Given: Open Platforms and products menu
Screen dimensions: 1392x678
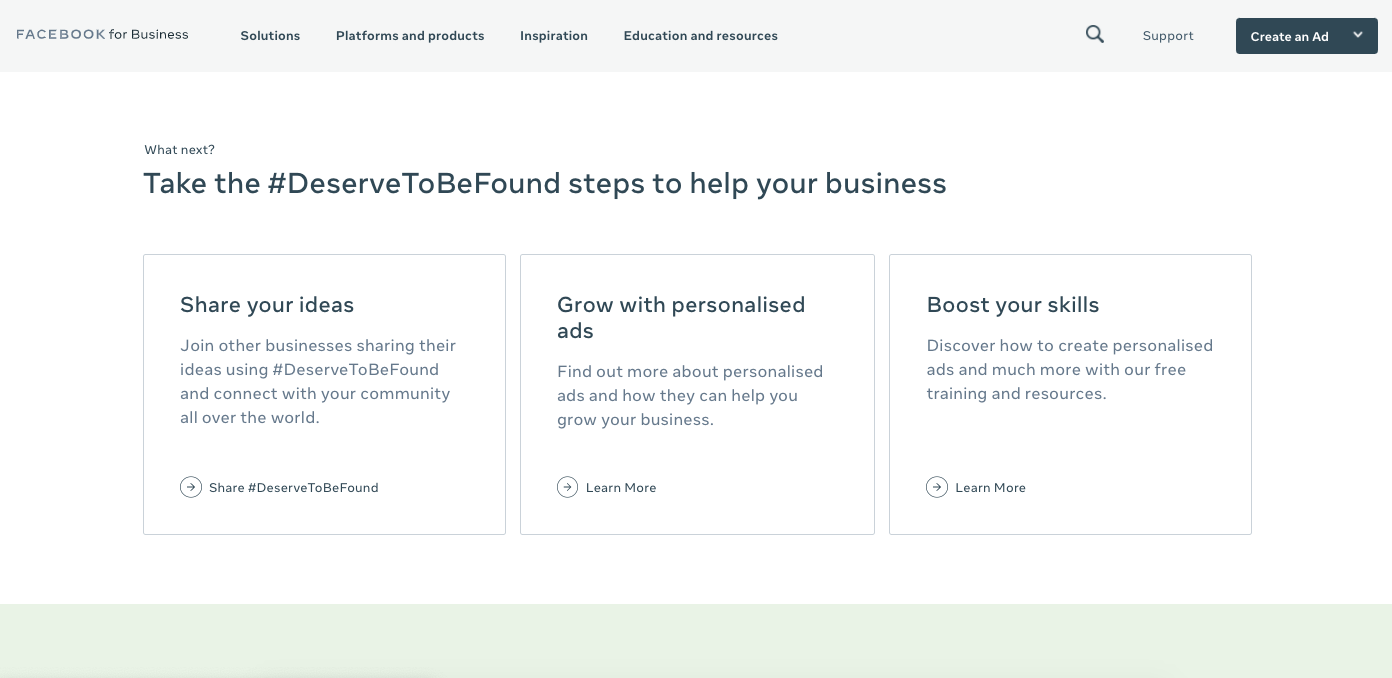Looking at the screenshot, I should tap(410, 36).
